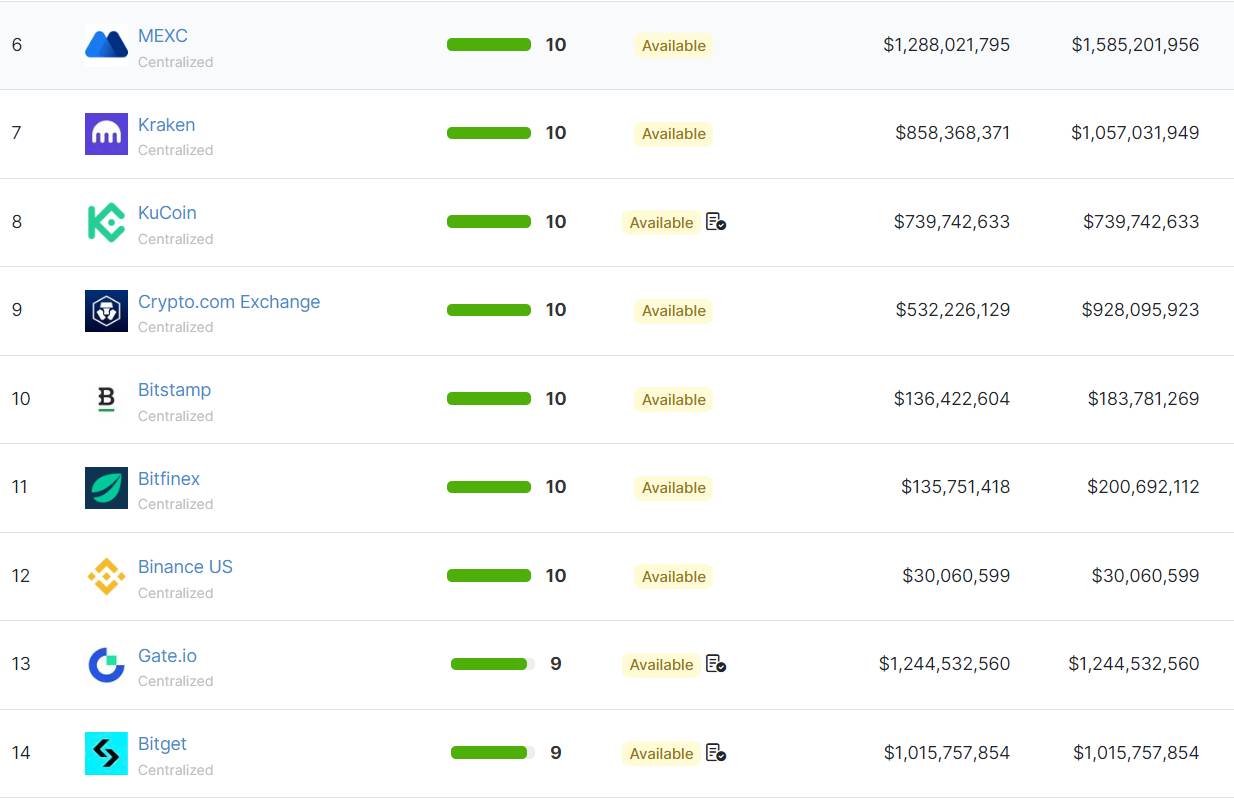Click Binance US's Available badge
1234x799 pixels.
(674, 577)
